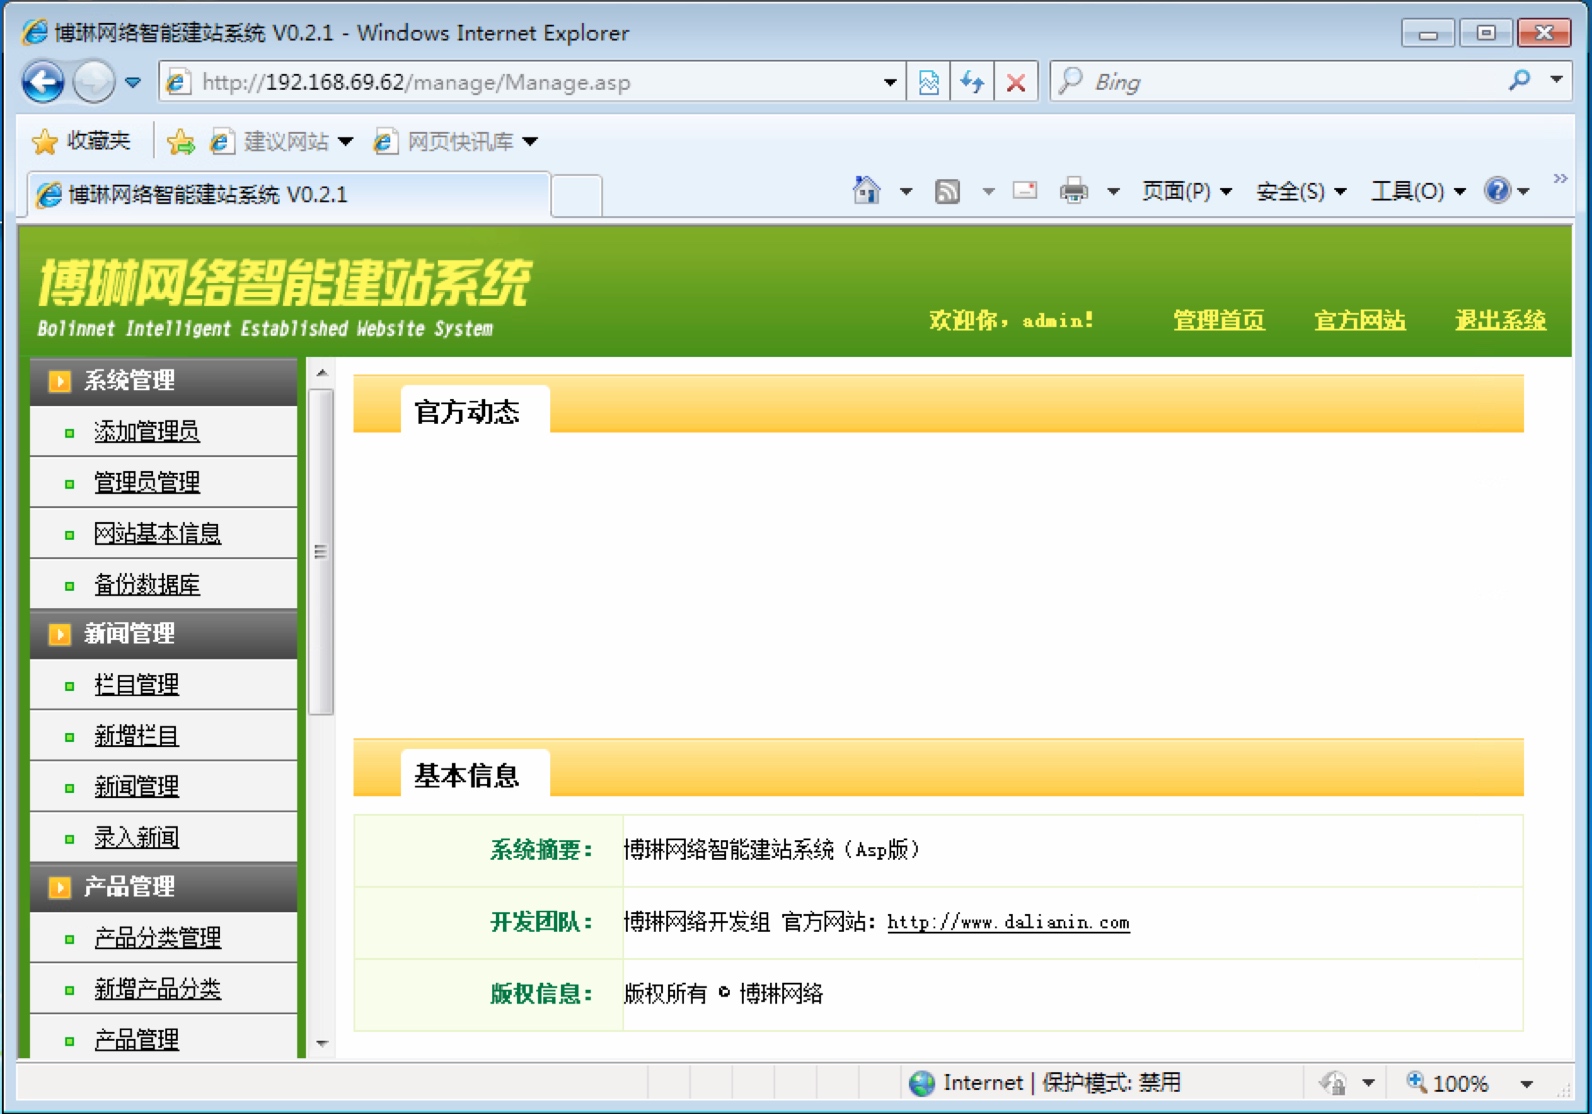Image resolution: width=1592 pixels, height=1114 pixels.
Task: Open the 网页快讯库 web slice gallery
Action: click(455, 142)
